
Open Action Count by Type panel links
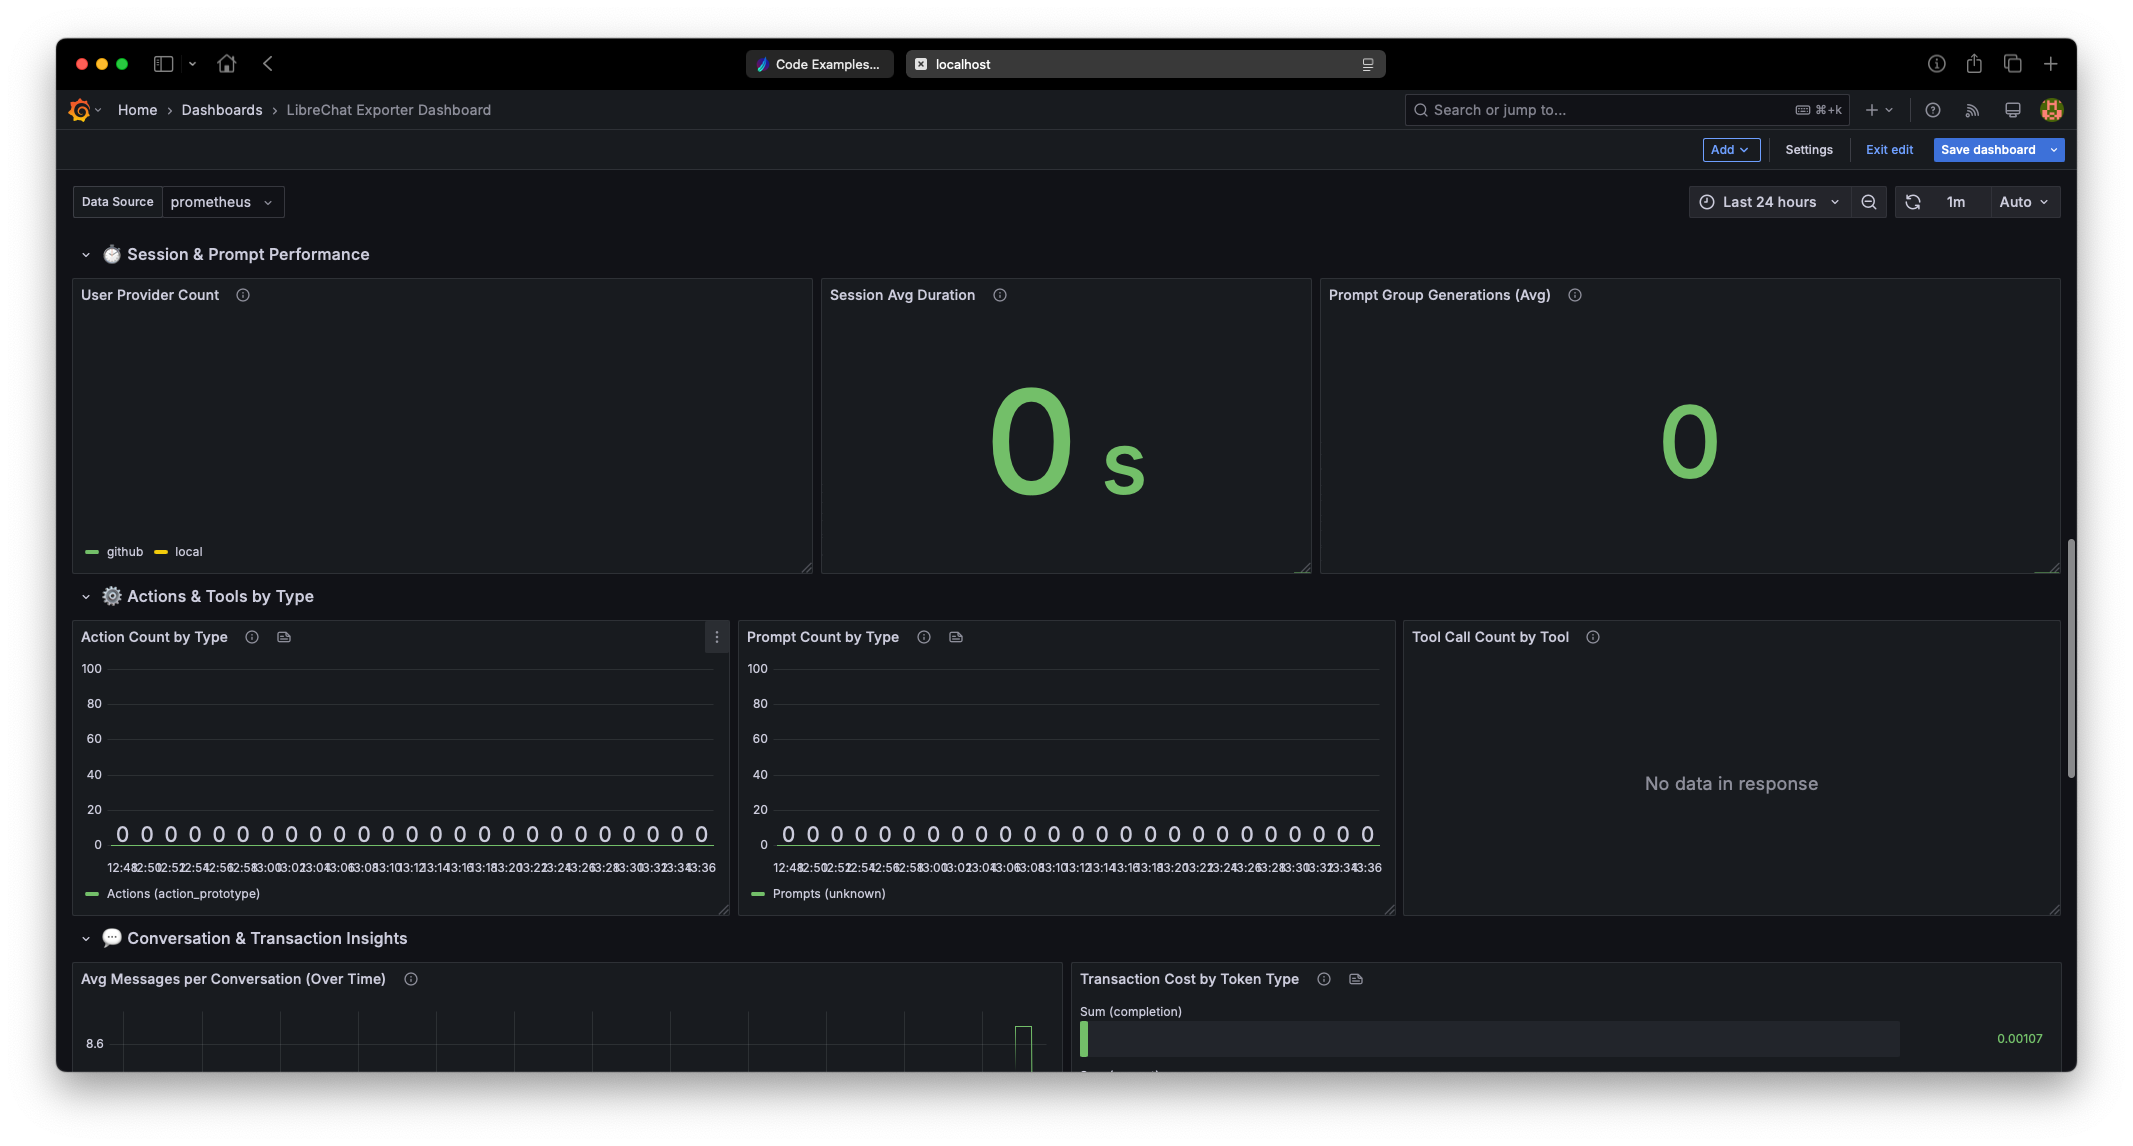tap(284, 637)
